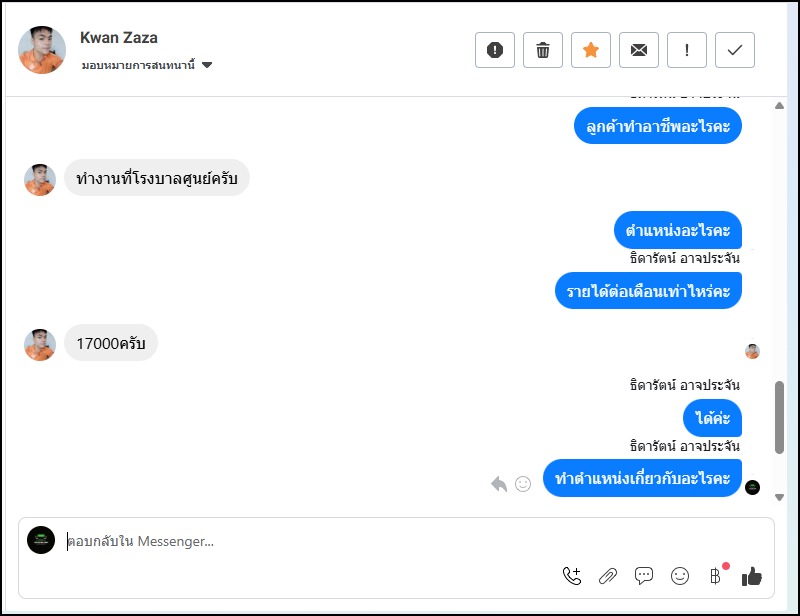Mark the conversation as spam
Screen dimensions: 800x616
(494, 50)
